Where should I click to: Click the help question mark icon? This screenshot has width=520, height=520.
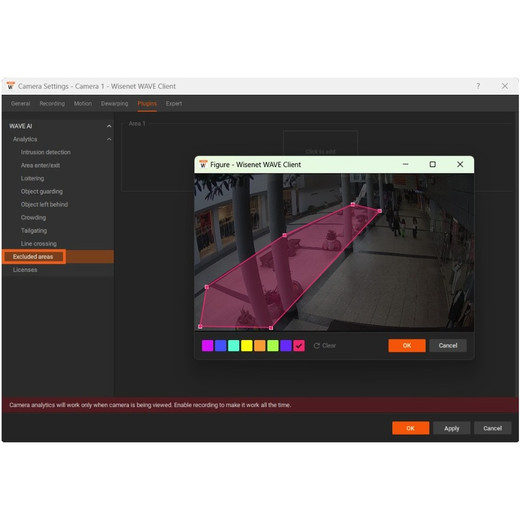coord(478,86)
